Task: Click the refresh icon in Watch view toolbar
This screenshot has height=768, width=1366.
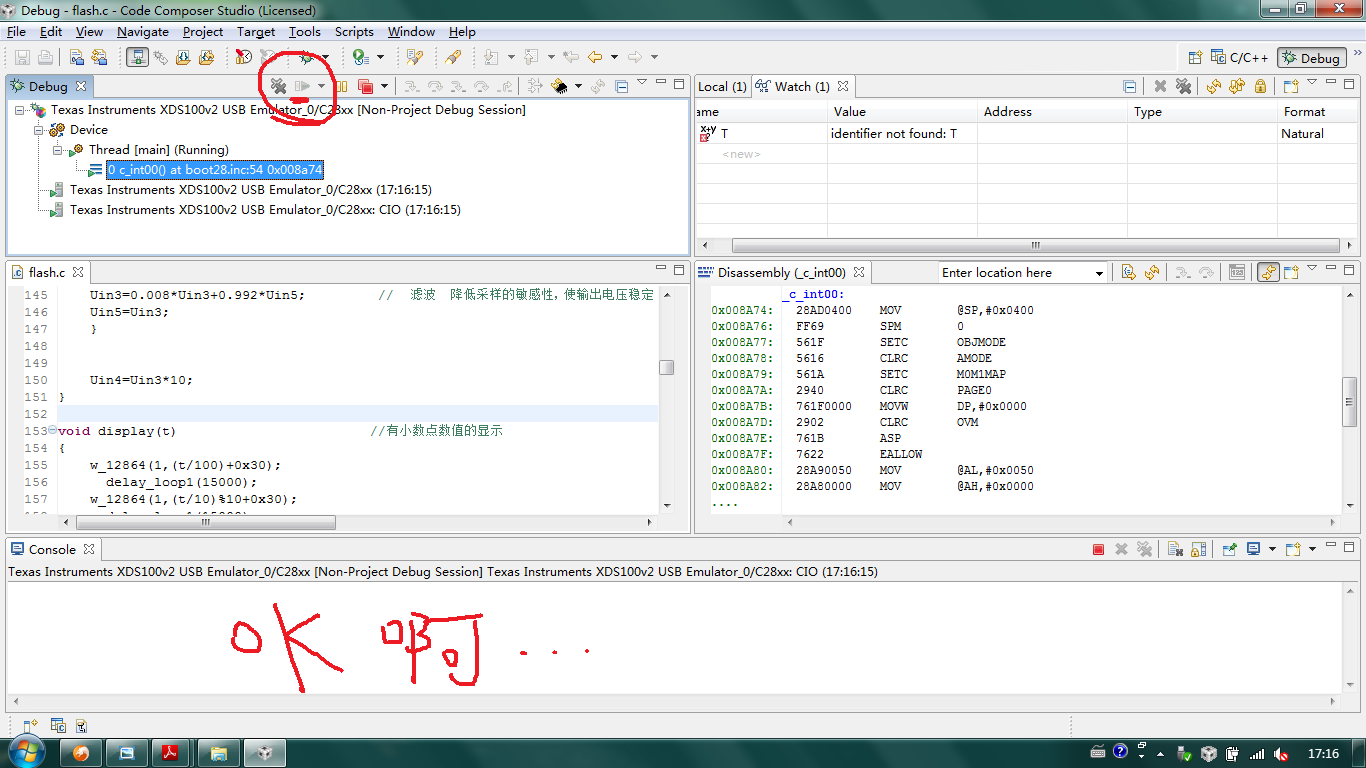Action: point(1213,87)
